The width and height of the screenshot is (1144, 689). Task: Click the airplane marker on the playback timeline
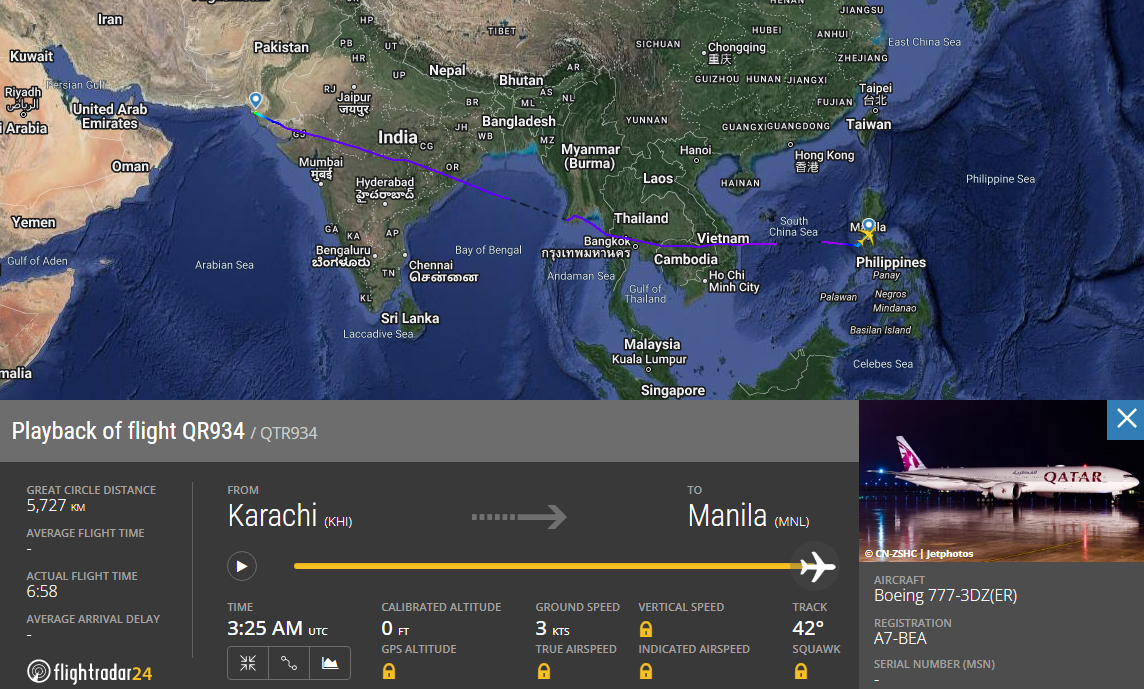click(816, 566)
